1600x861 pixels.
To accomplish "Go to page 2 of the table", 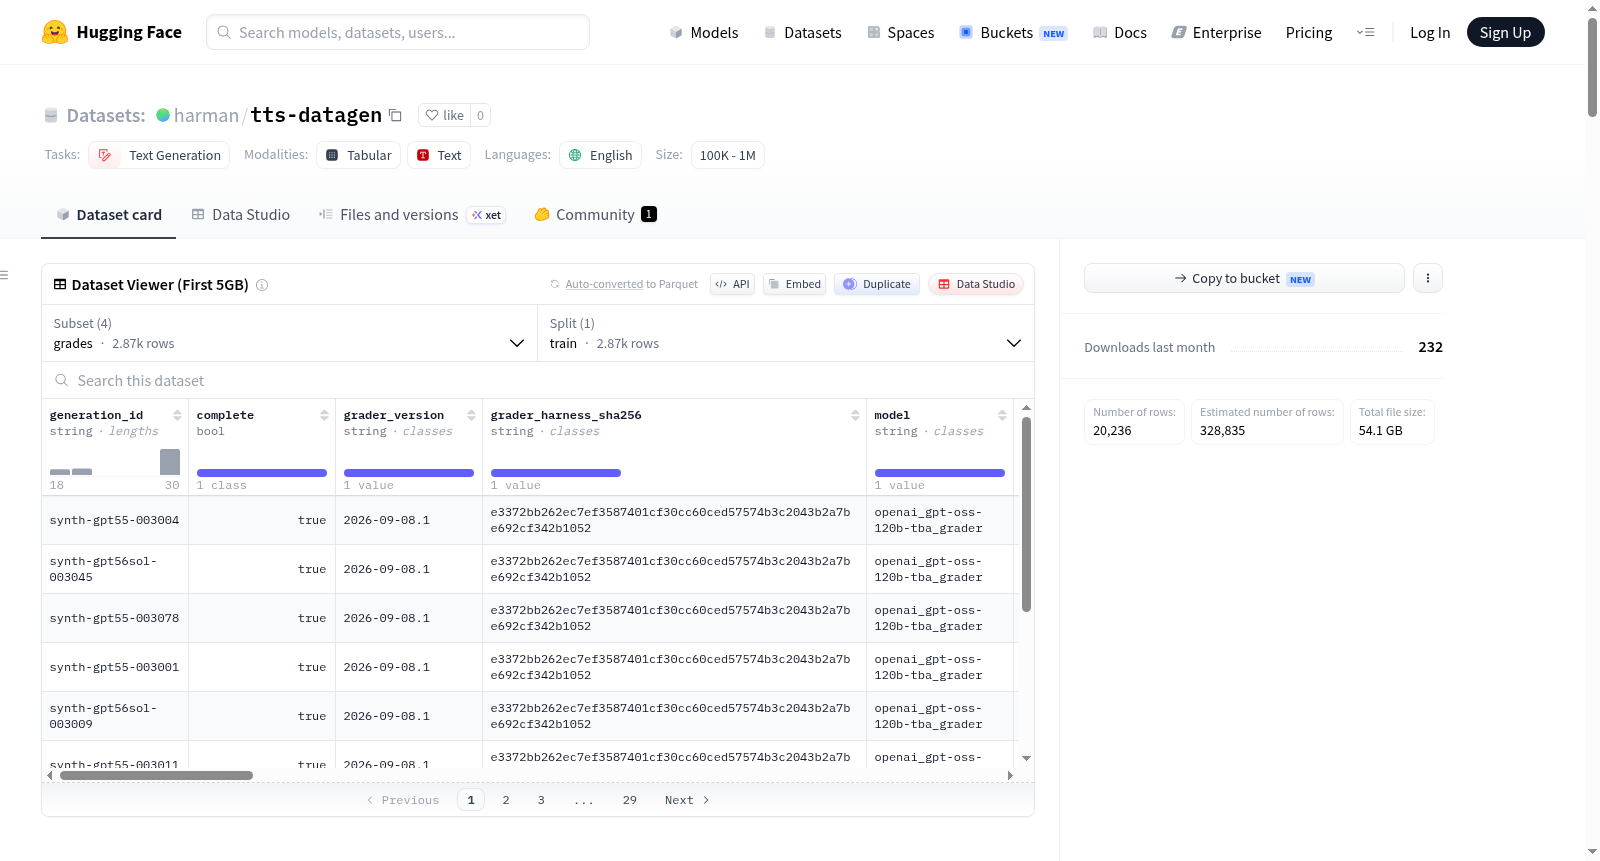I will (x=506, y=800).
